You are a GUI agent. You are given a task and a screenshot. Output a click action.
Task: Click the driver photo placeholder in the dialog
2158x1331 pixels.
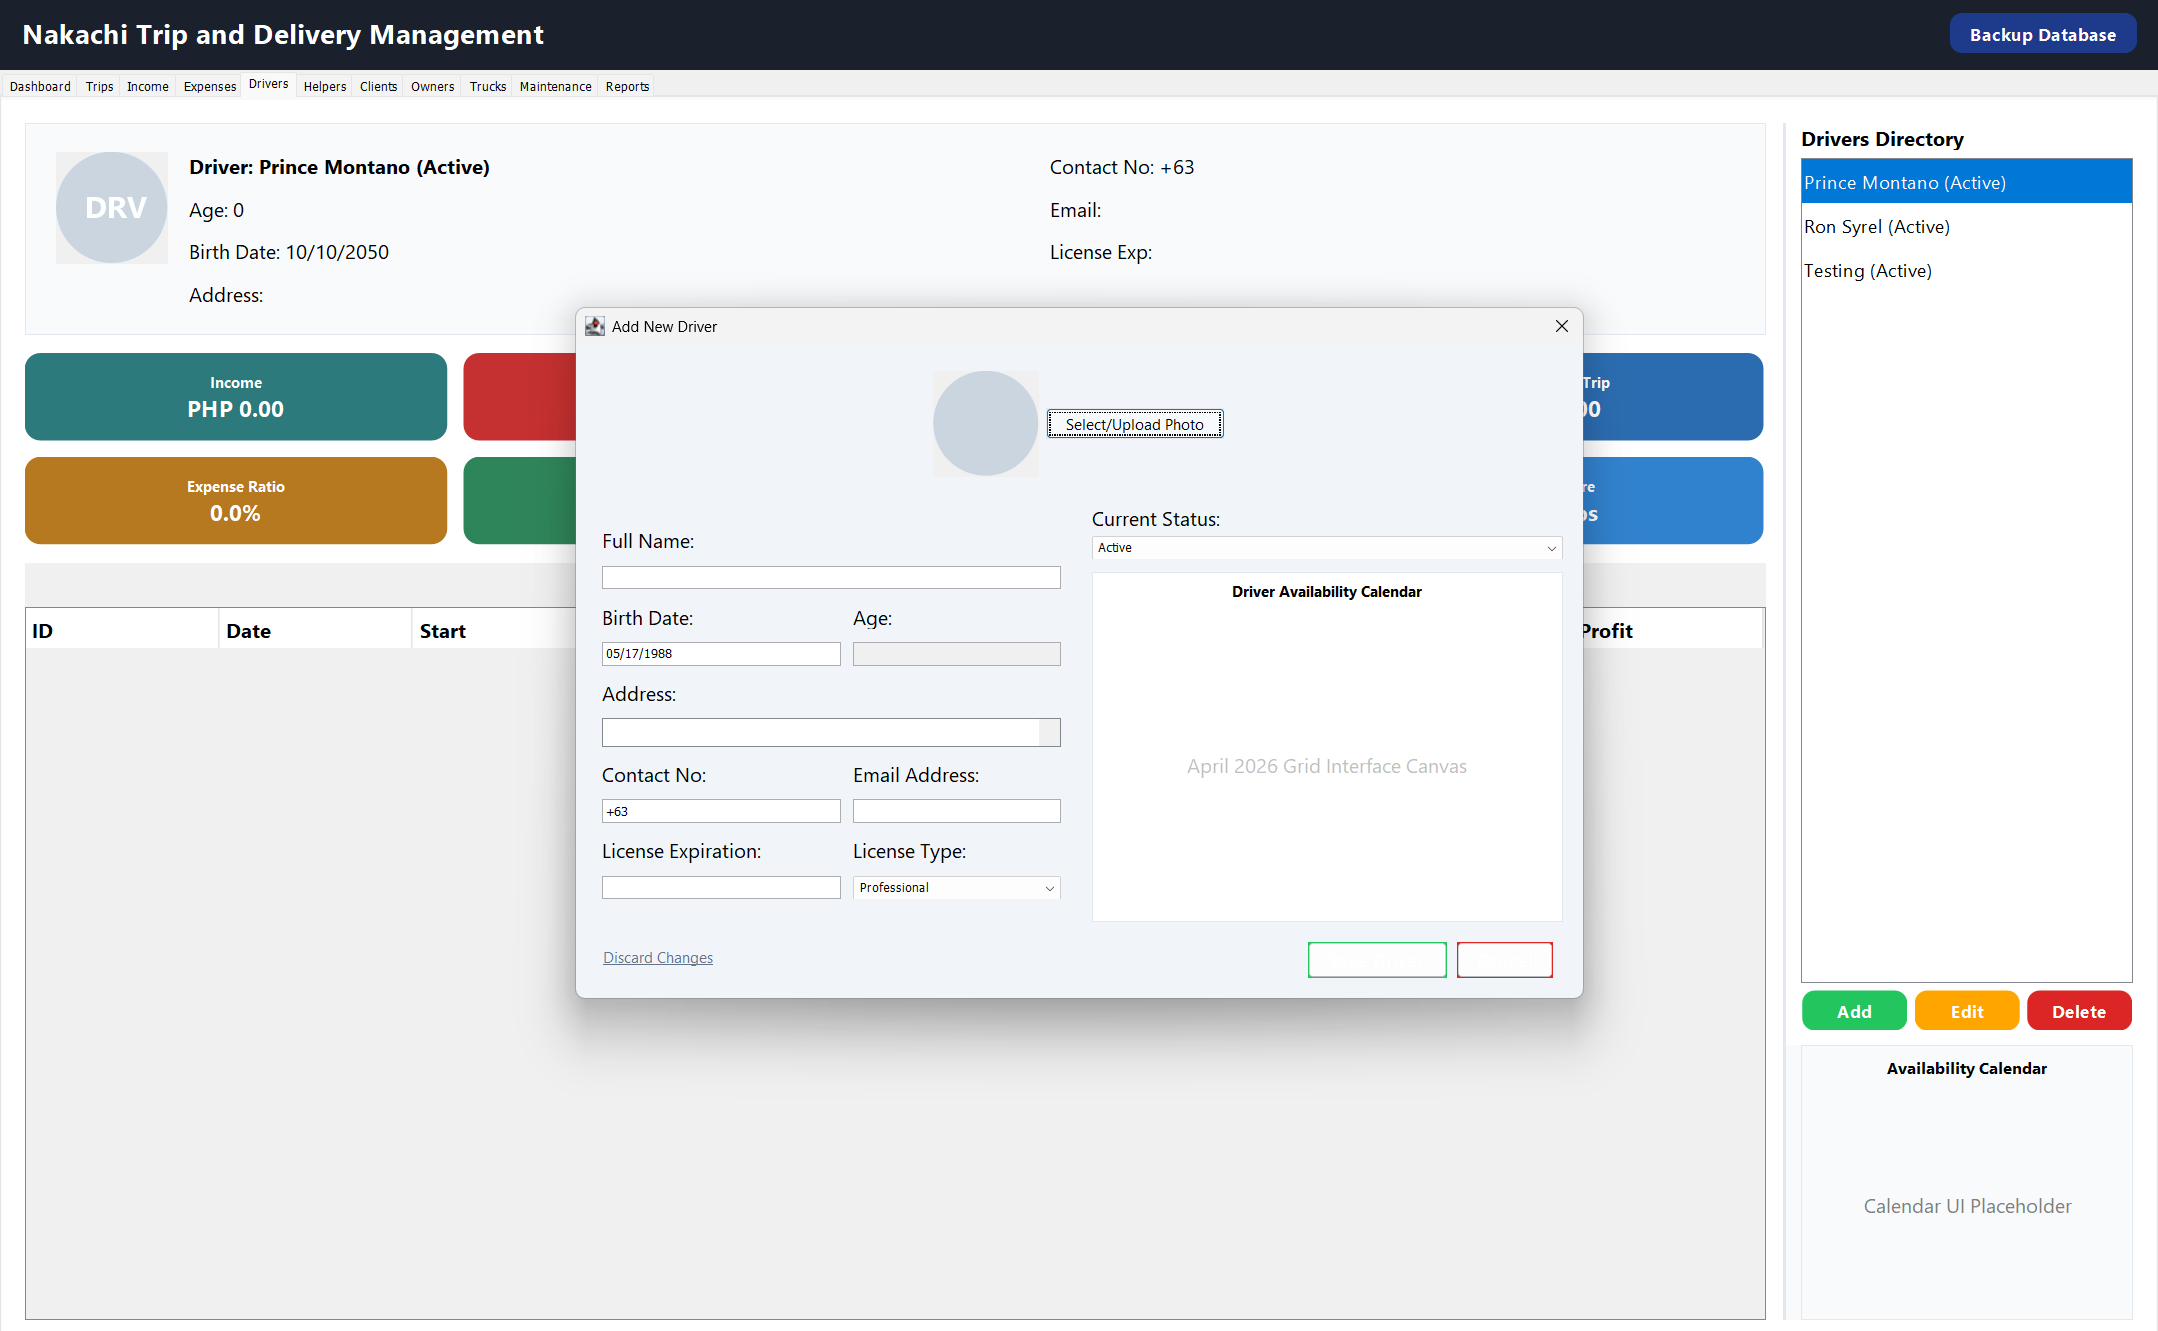pyautogui.click(x=985, y=424)
